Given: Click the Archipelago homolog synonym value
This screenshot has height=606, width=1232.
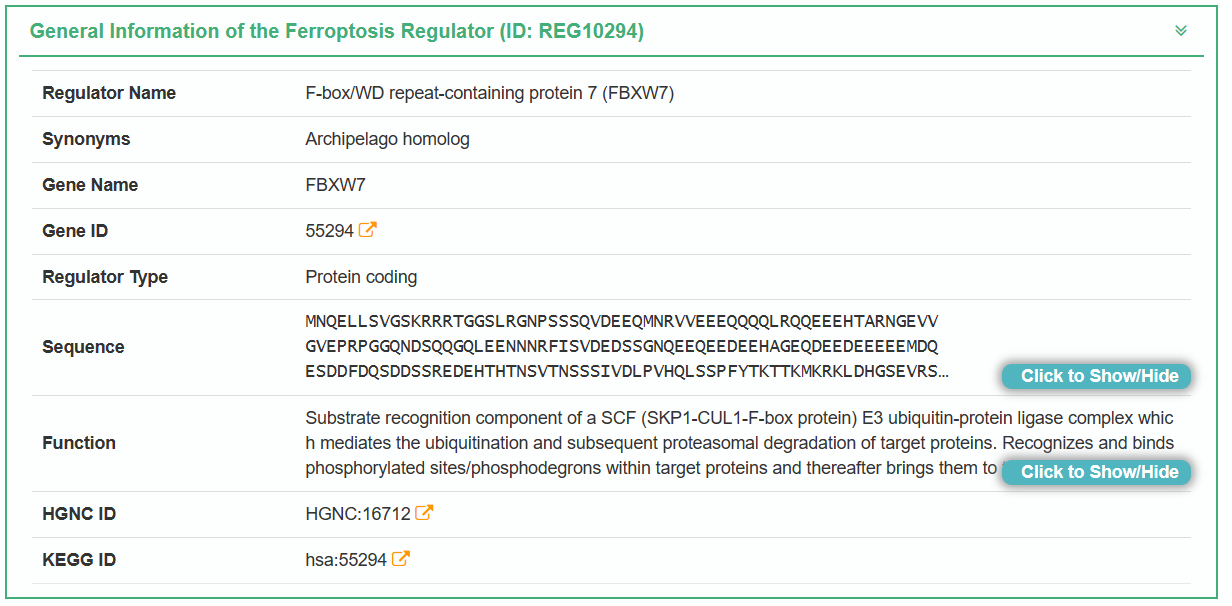Looking at the screenshot, I should coord(387,139).
